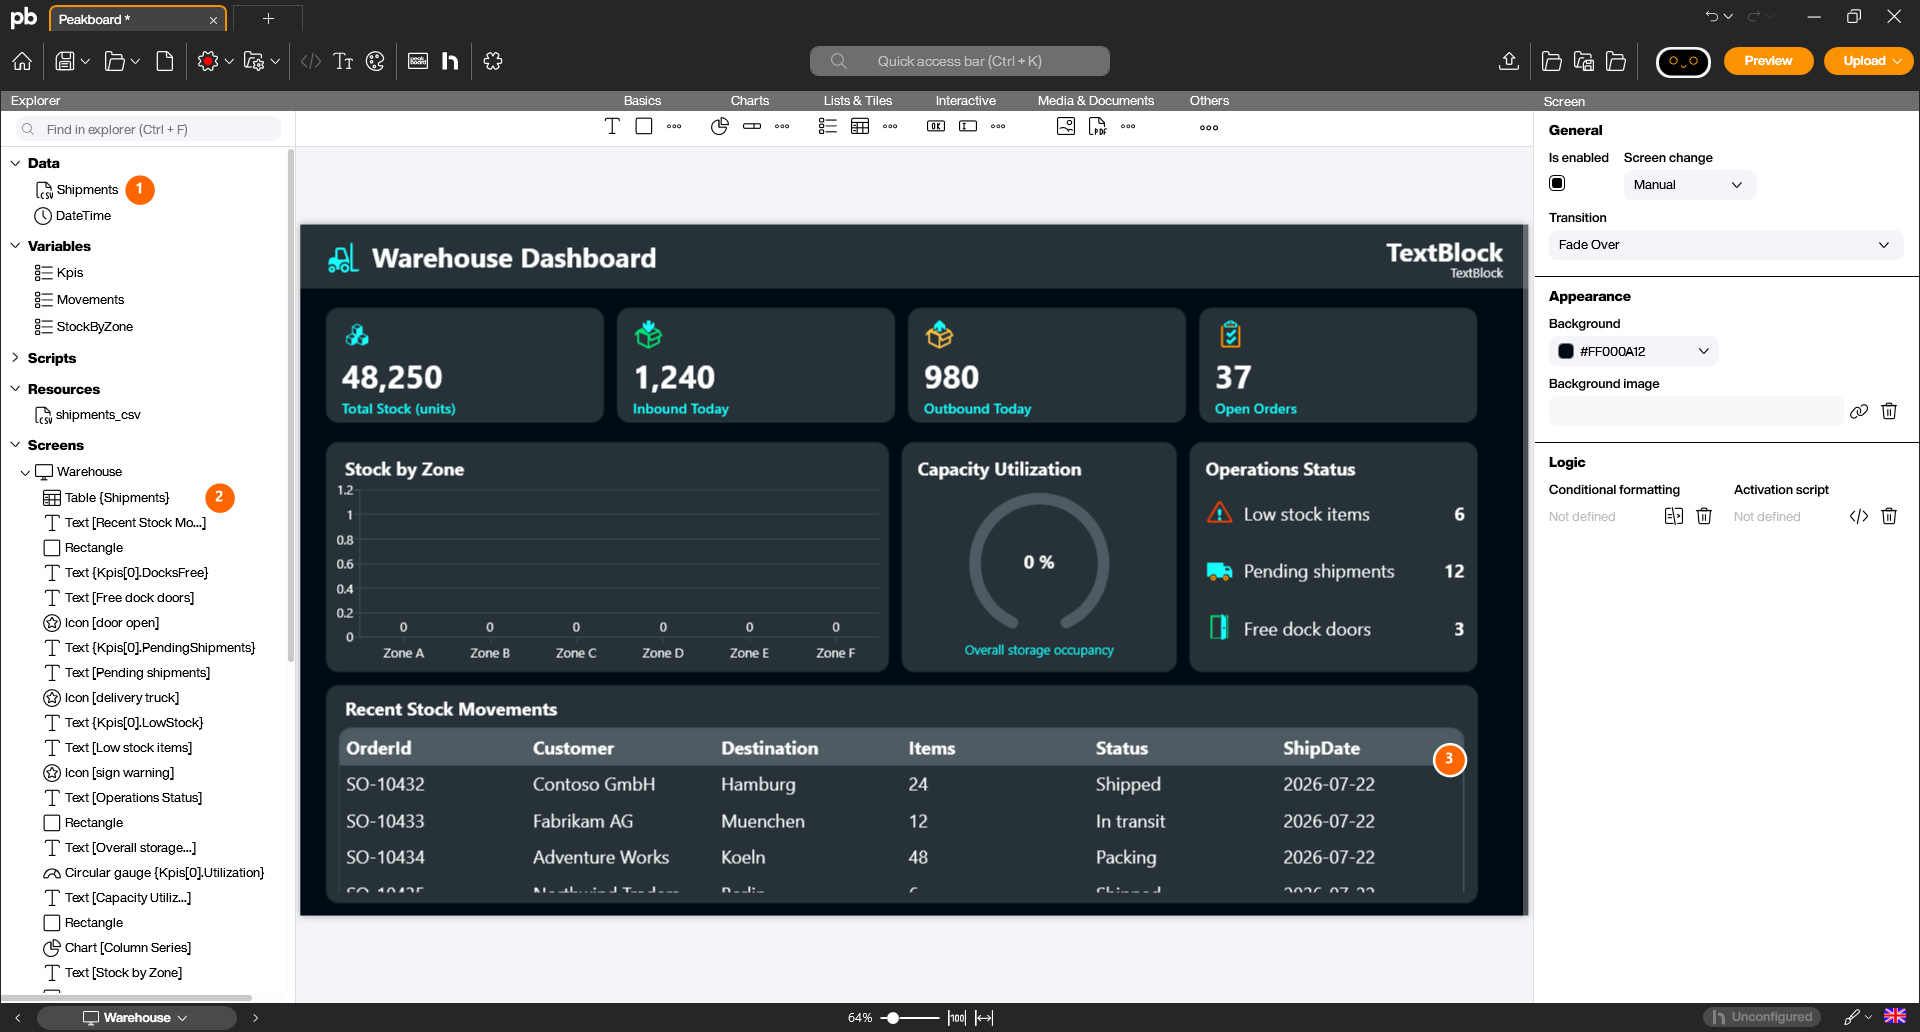Insert a text input box control

(968, 126)
